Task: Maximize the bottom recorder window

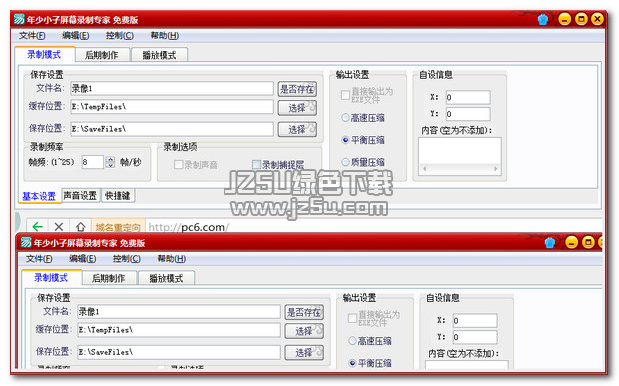Action: [588, 242]
